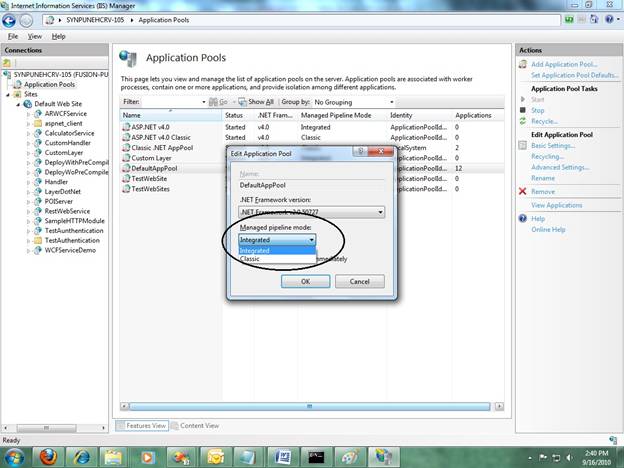Click the blue Help icon in Actions pane
The image size is (624, 468).
[x=523, y=218]
